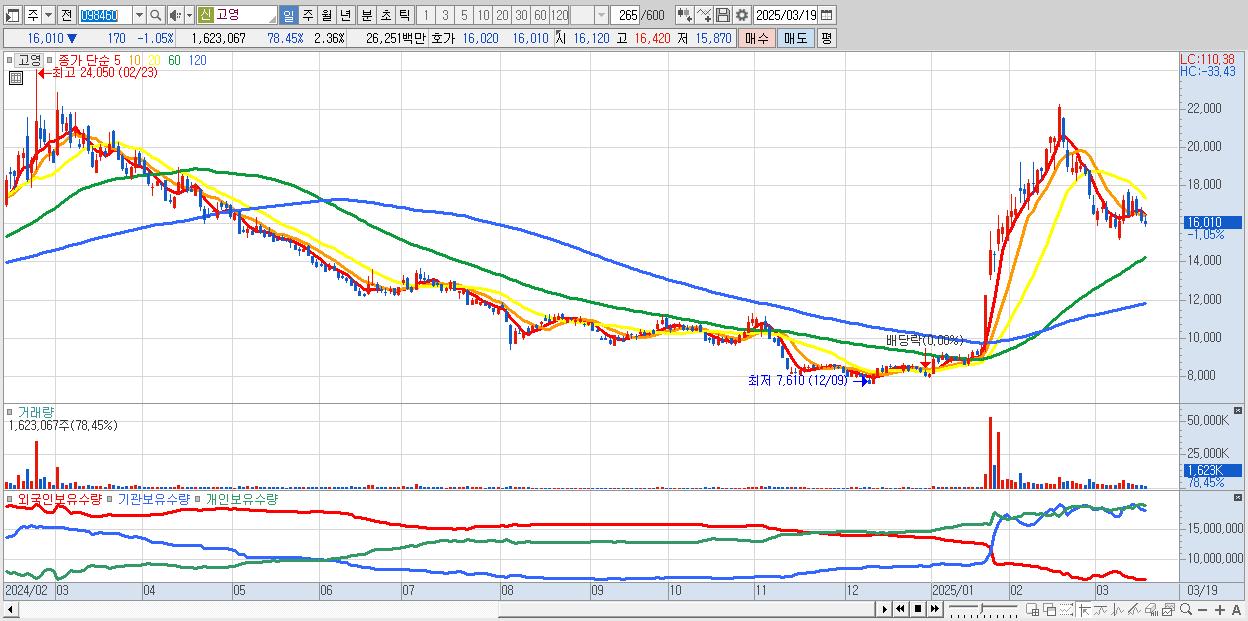
Task: Open the empty interval dropdown after 120
Action: [x=601, y=15]
